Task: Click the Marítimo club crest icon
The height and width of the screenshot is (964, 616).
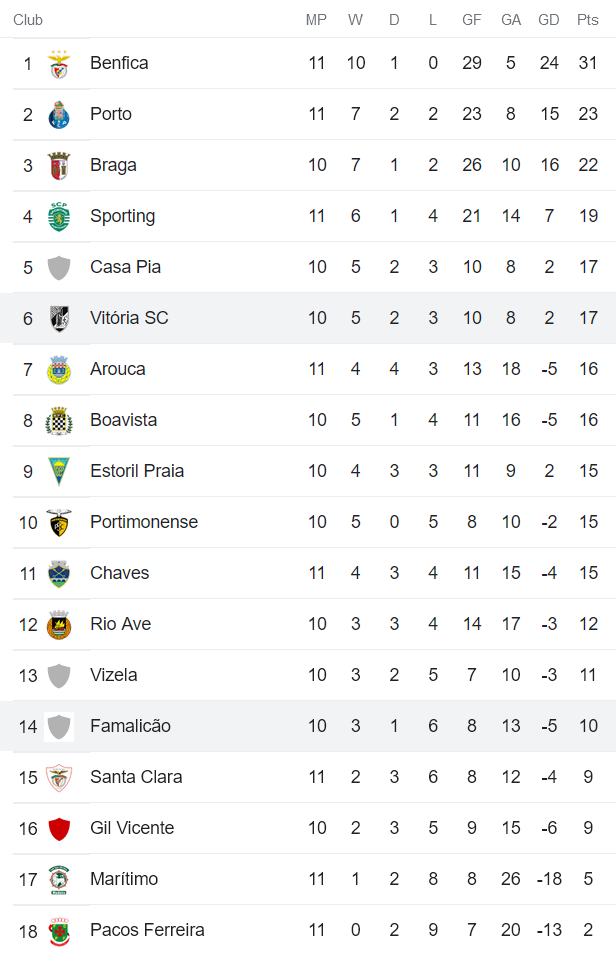Action: click(59, 880)
